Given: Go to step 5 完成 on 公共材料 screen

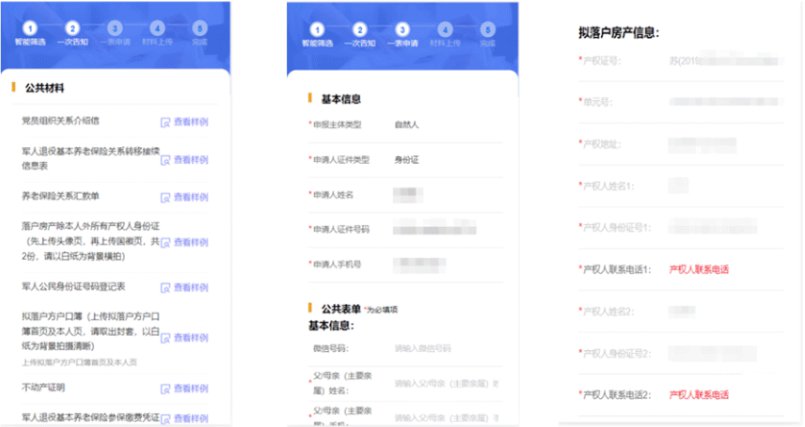Looking at the screenshot, I should click(x=199, y=33).
